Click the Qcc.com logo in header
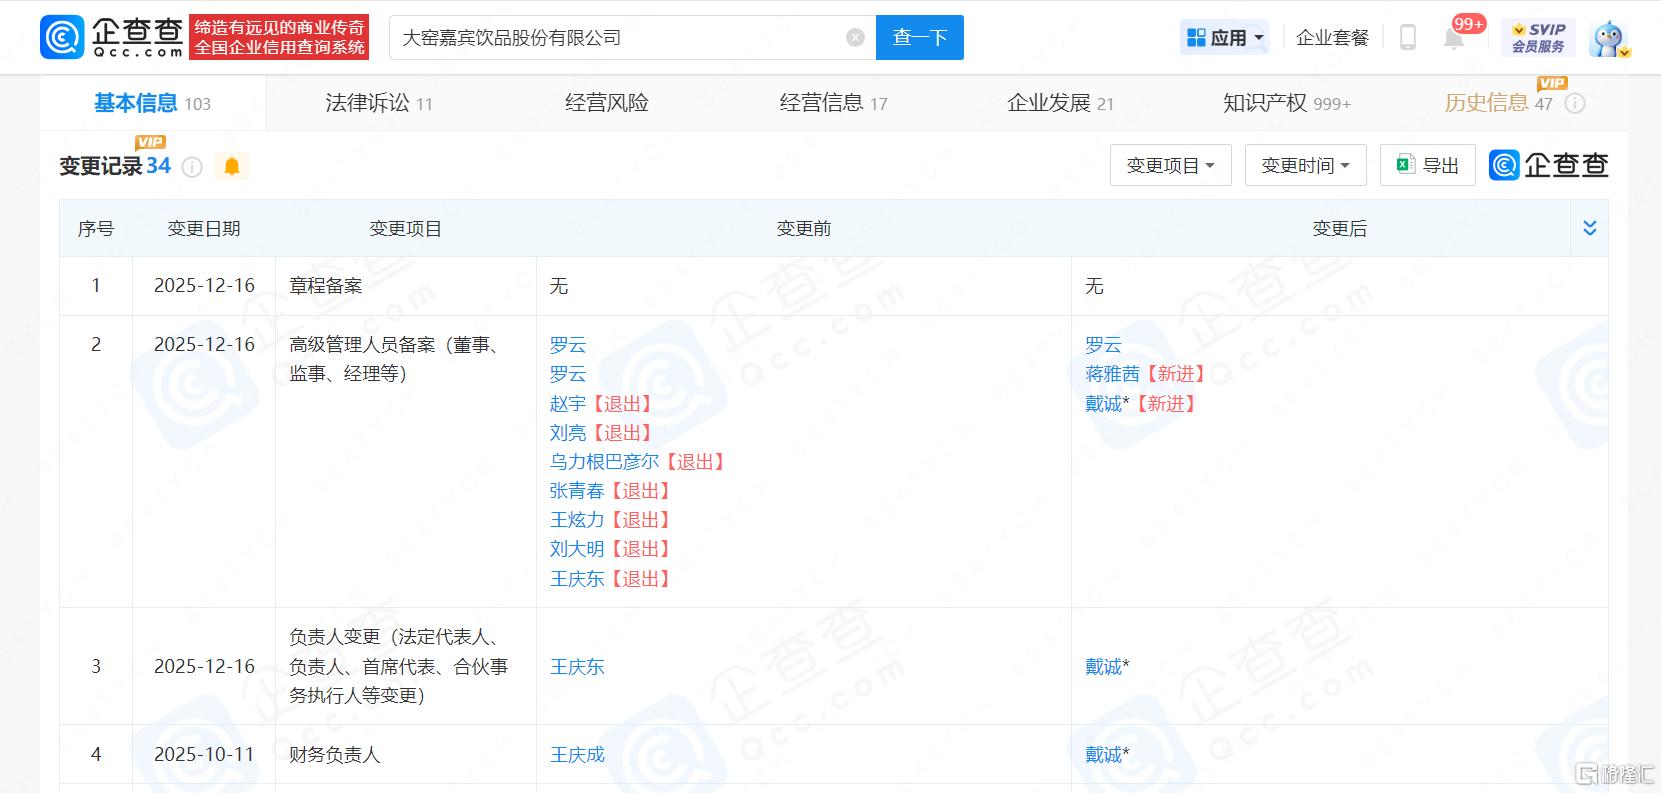This screenshot has height=793, width=1661. click(112, 37)
